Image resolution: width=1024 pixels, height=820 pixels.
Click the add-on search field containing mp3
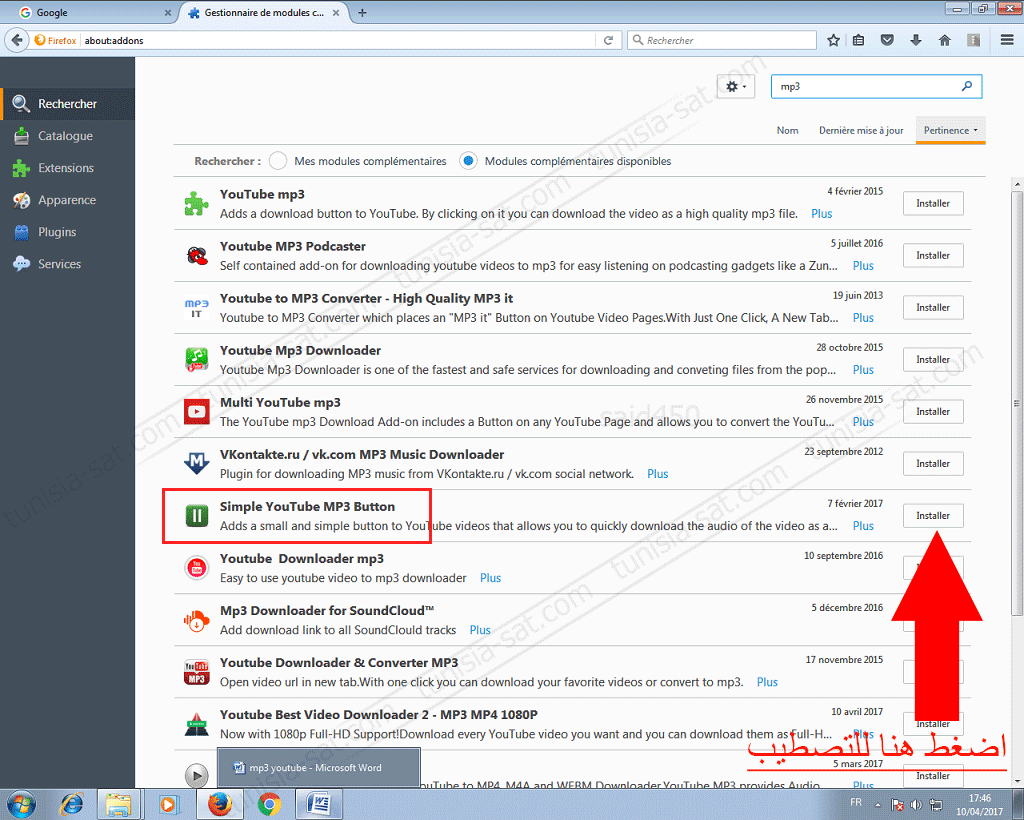pos(876,86)
